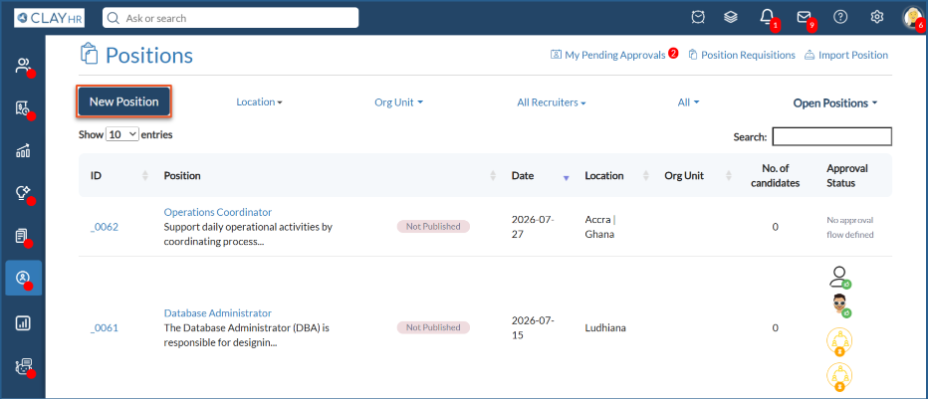Click the ClayHR logo
928x399 pixels.
[49, 18]
